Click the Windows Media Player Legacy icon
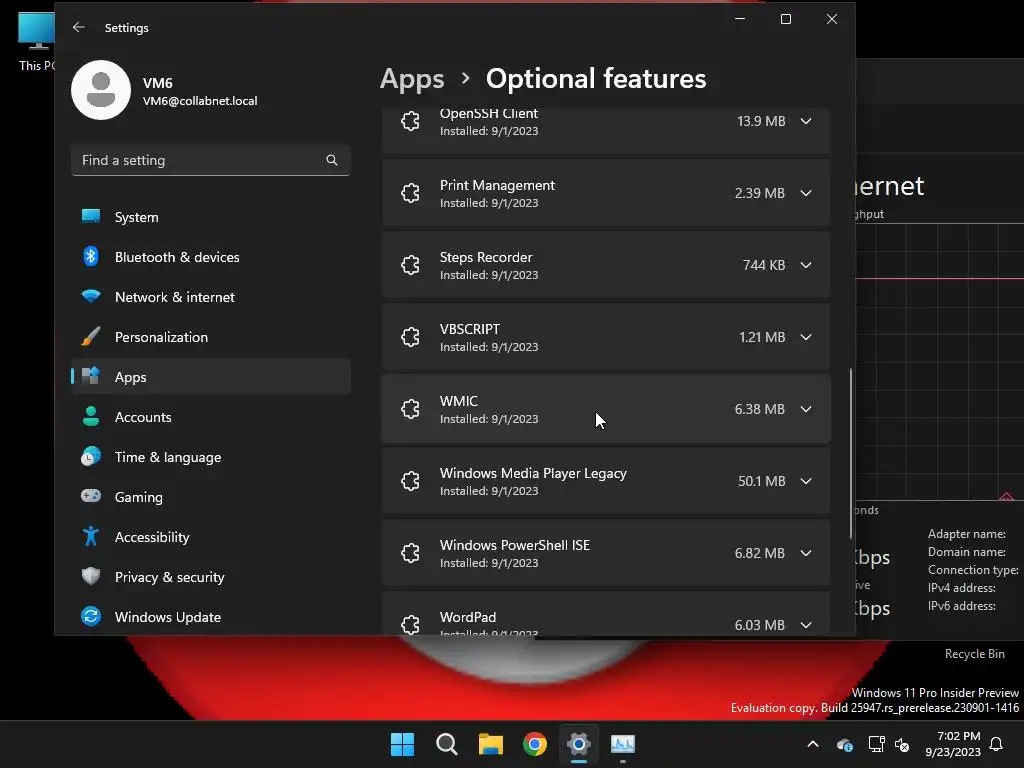Screen dimensions: 1024x768 pyautogui.click(x=410, y=481)
